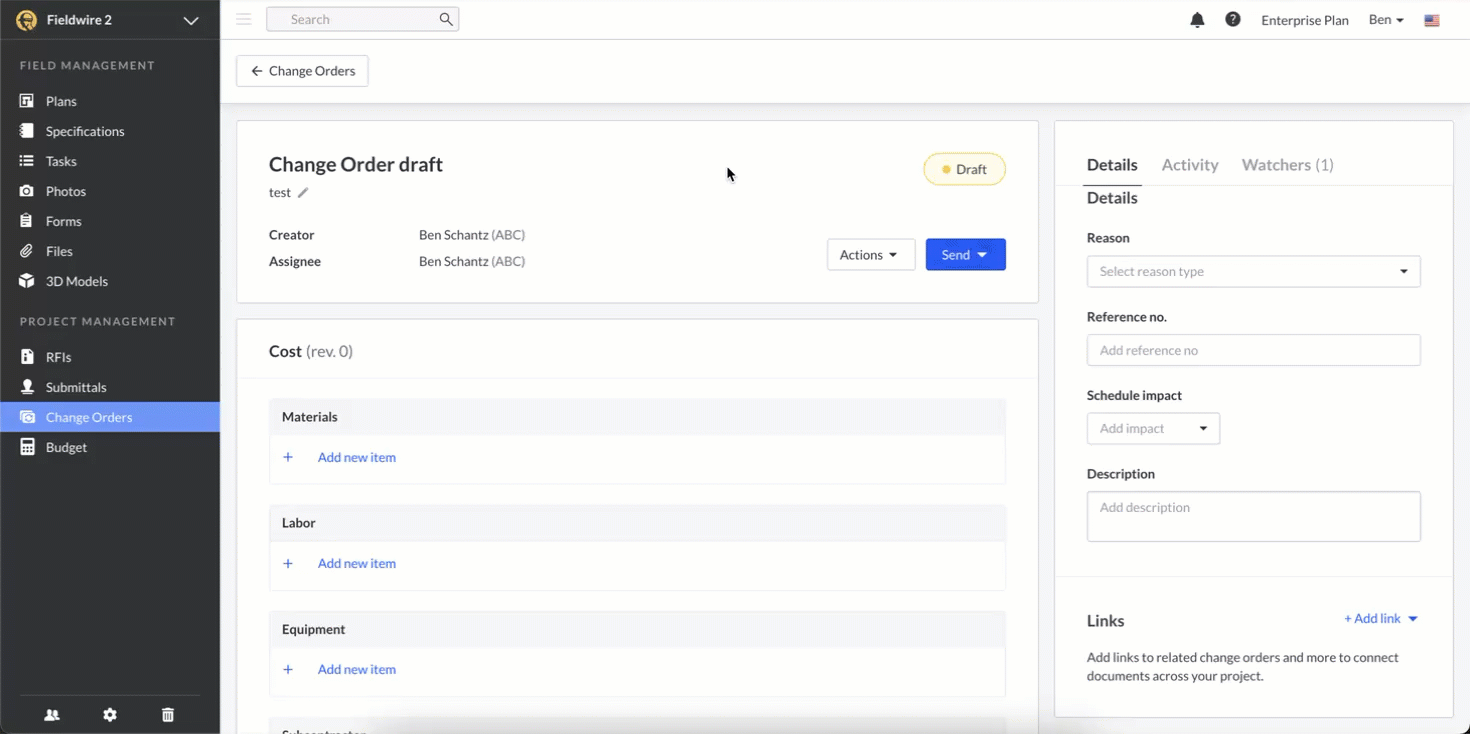Switch to the Watchers tab

[x=1287, y=165]
